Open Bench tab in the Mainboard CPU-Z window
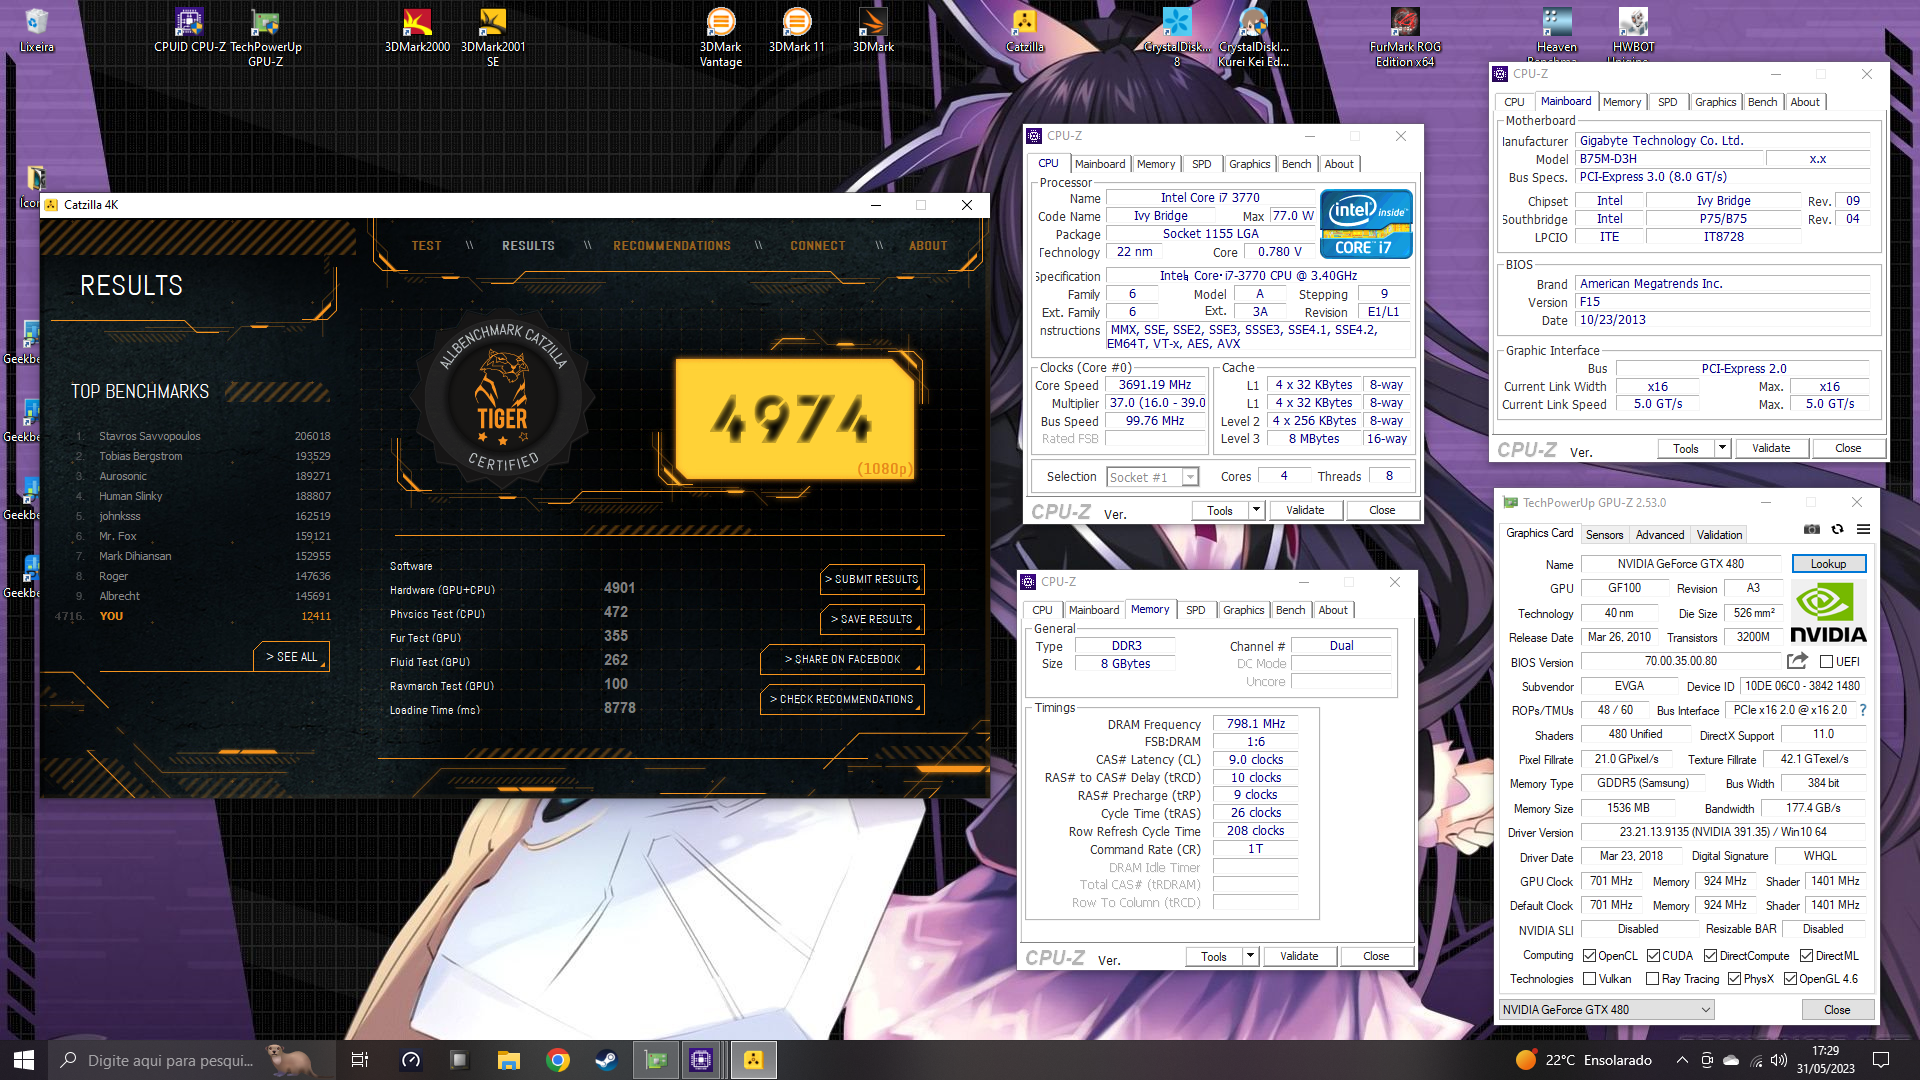Image resolution: width=1920 pixels, height=1080 pixels. coord(1762,102)
